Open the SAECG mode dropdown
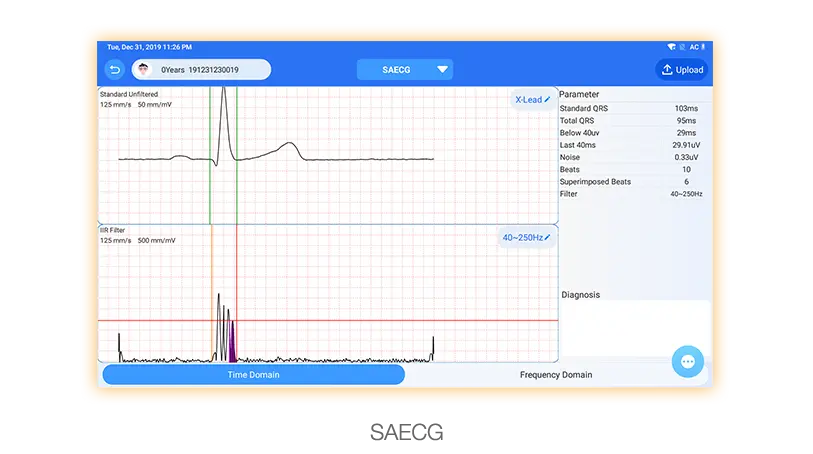Viewport: 813px width, 454px height. [405, 69]
